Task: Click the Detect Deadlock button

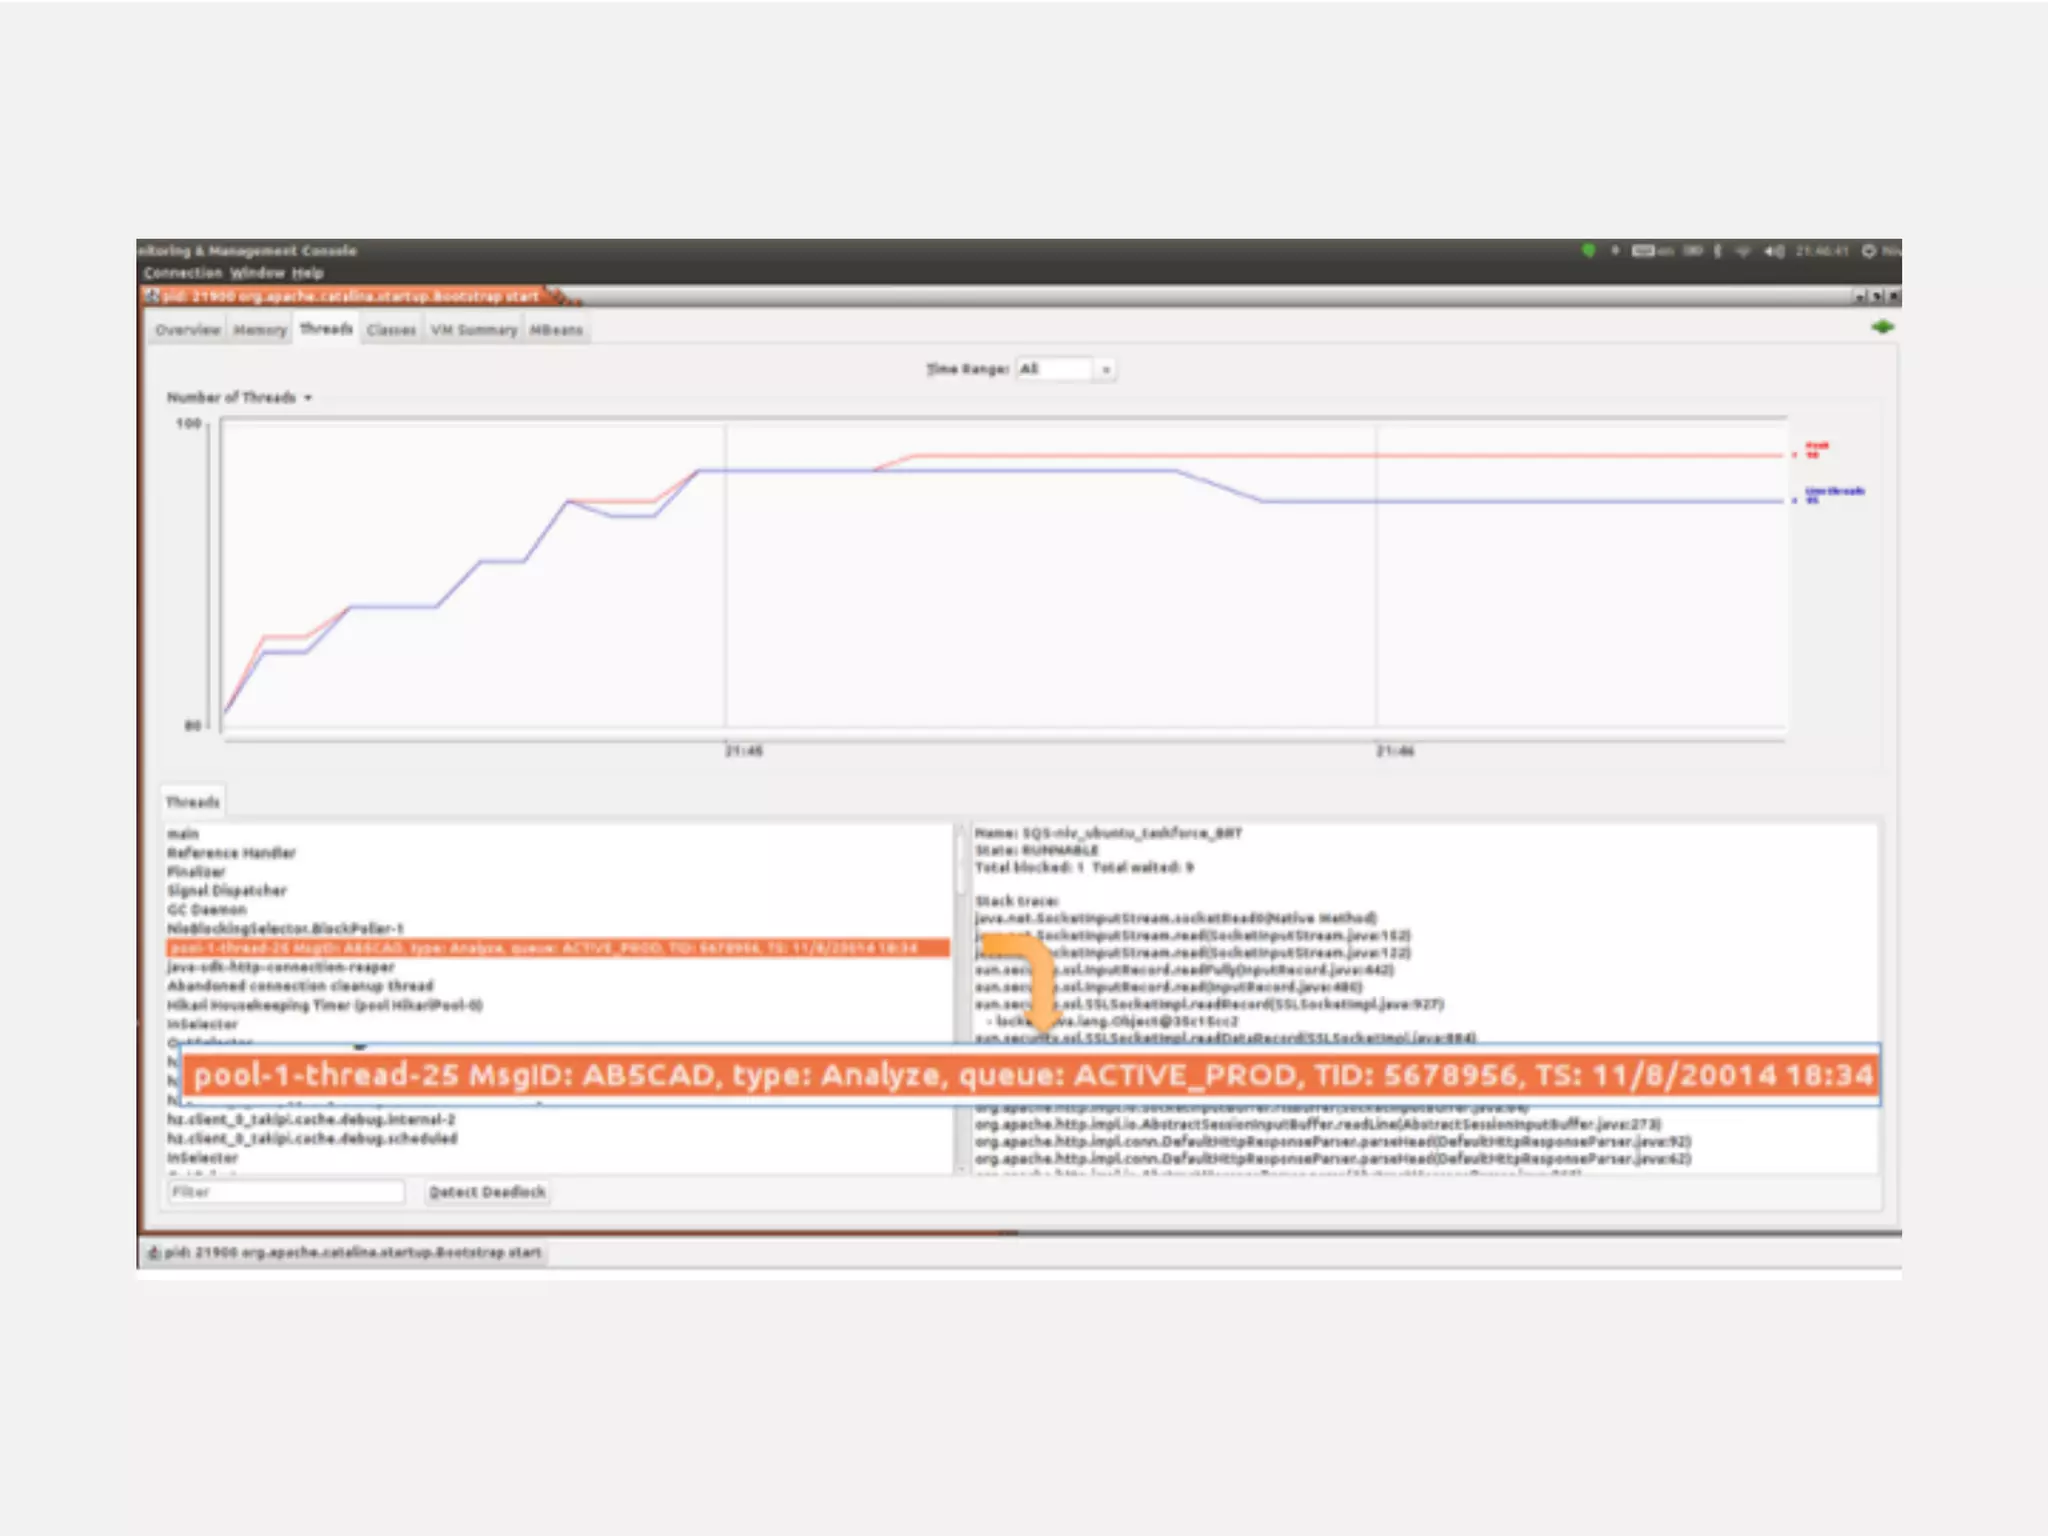Action: point(487,1192)
